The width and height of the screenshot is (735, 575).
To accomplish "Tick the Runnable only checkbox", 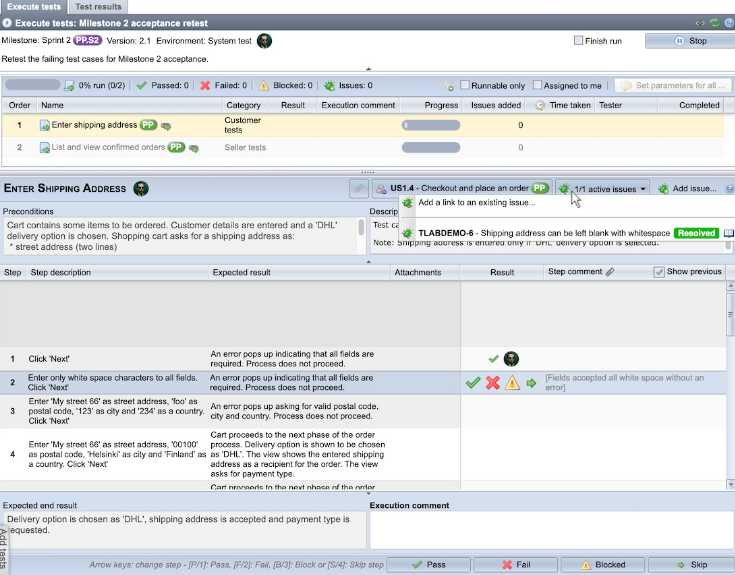I will (465, 85).
